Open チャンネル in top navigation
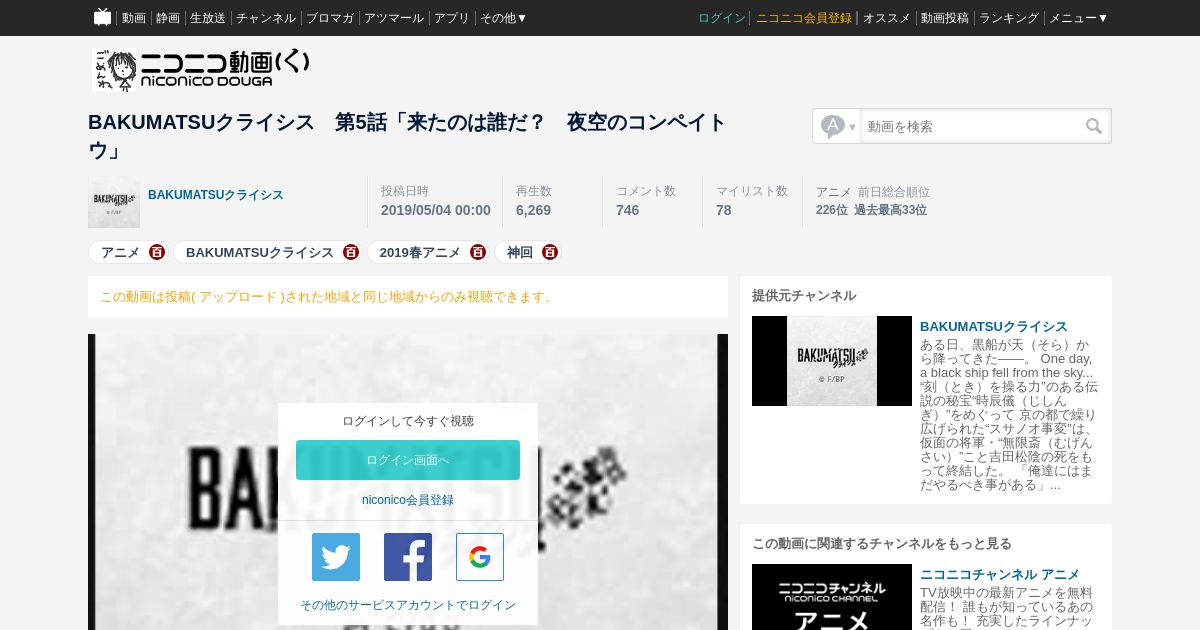The height and width of the screenshot is (630, 1200). coord(266,18)
